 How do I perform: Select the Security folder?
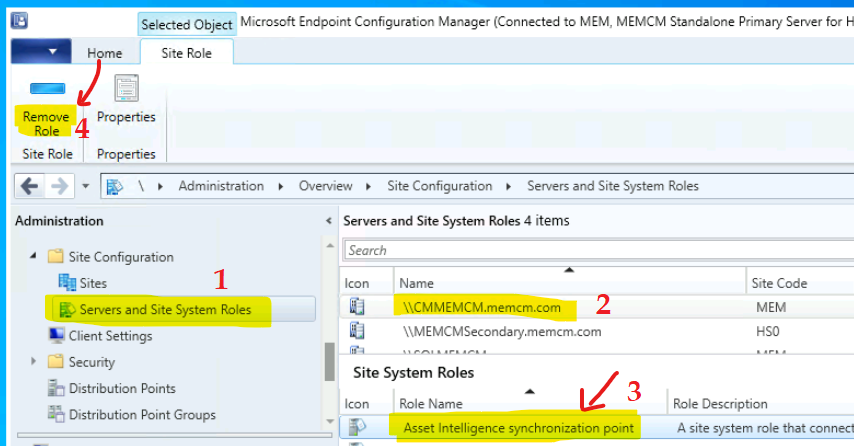(92, 362)
